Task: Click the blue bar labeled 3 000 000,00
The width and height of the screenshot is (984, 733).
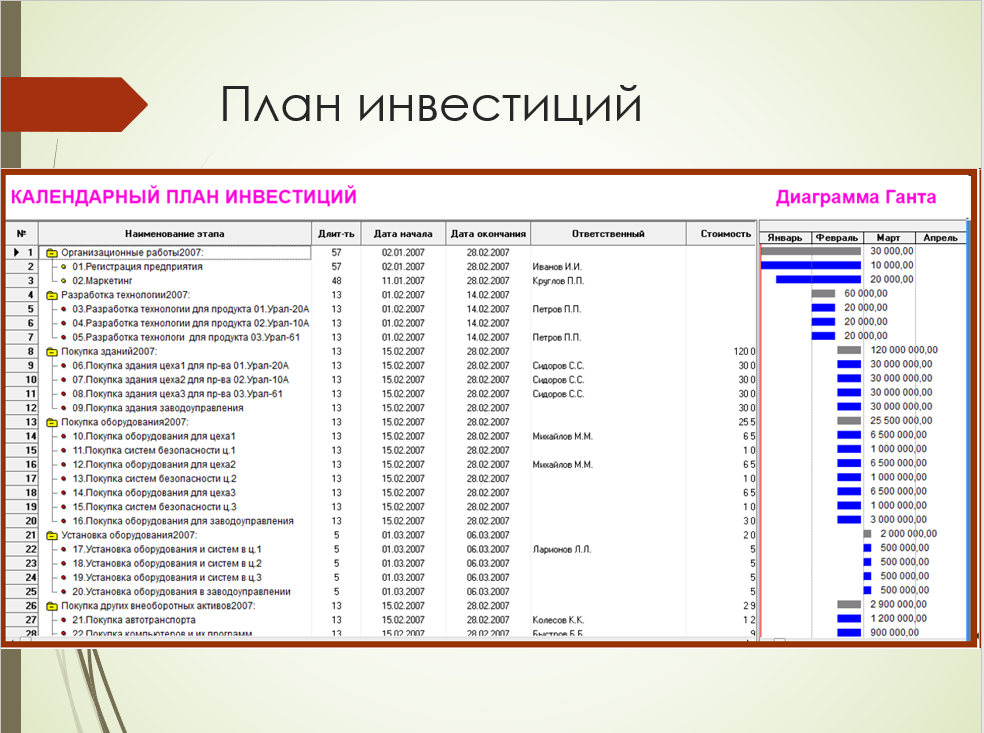Action: [849, 520]
